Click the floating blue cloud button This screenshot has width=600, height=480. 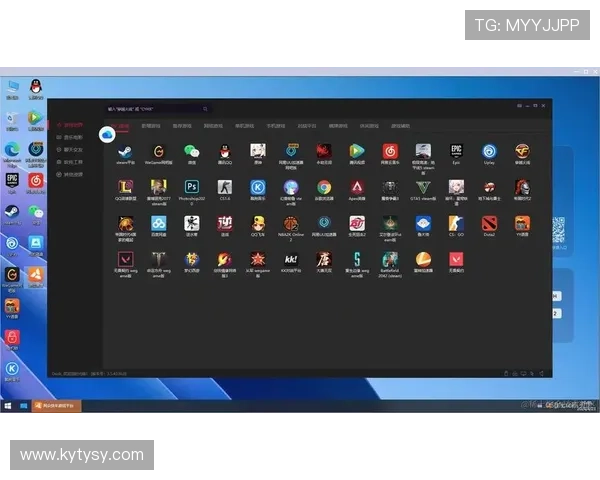tap(107, 134)
